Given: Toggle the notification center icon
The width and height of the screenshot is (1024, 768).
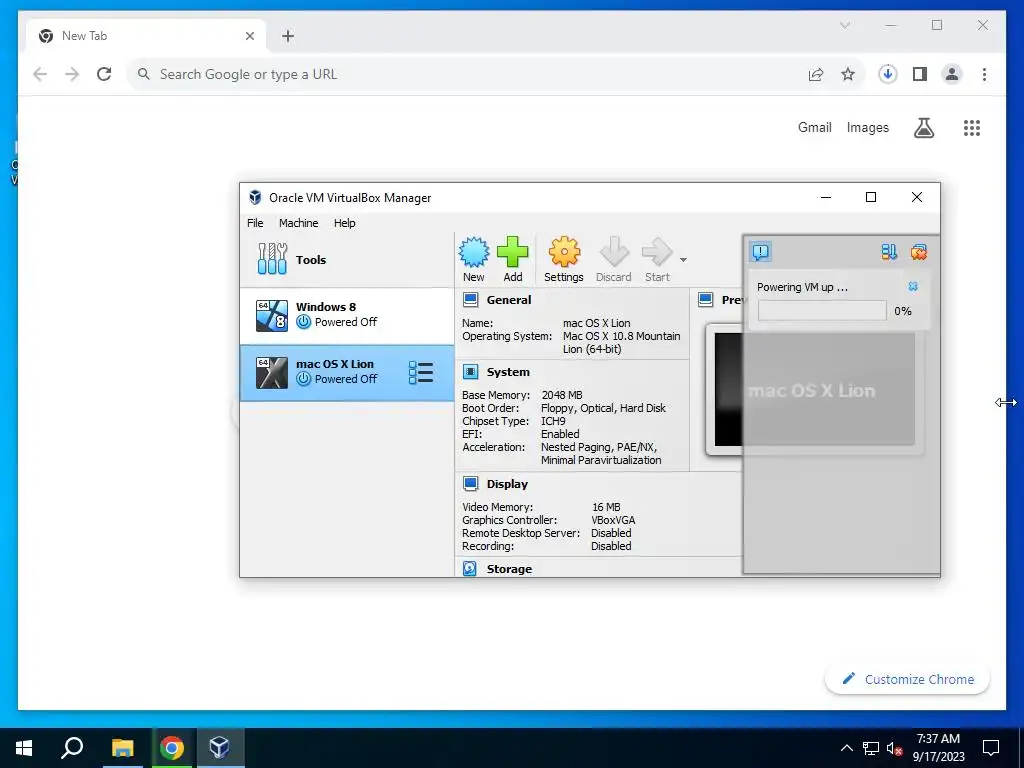Looking at the screenshot, I should [x=761, y=252].
